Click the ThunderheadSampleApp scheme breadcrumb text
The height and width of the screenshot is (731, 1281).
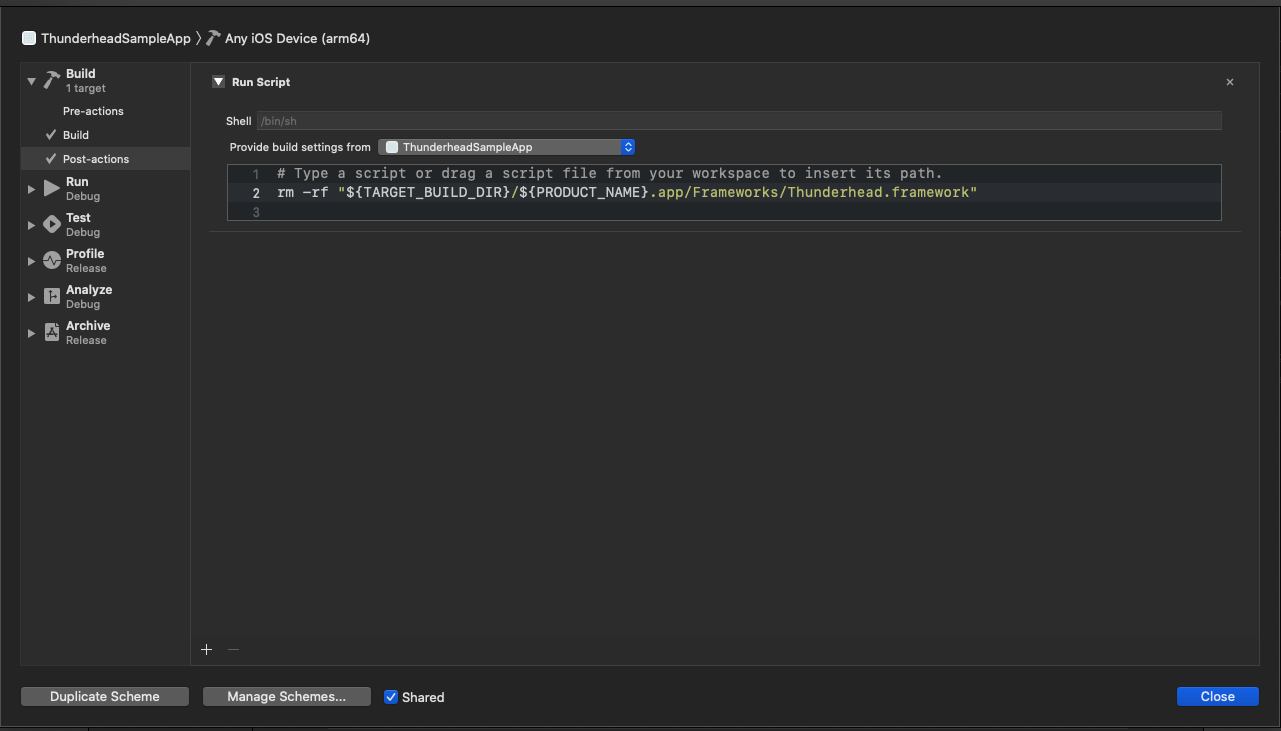tap(116, 39)
